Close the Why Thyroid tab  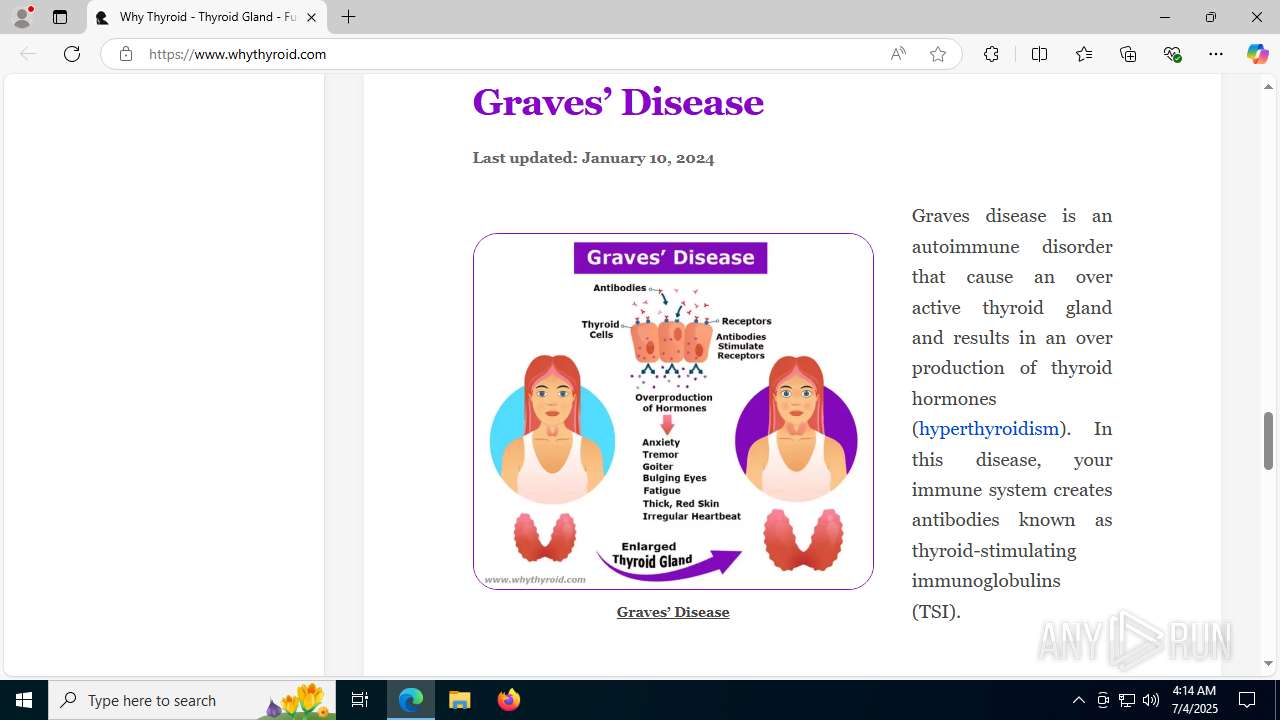coord(311,17)
